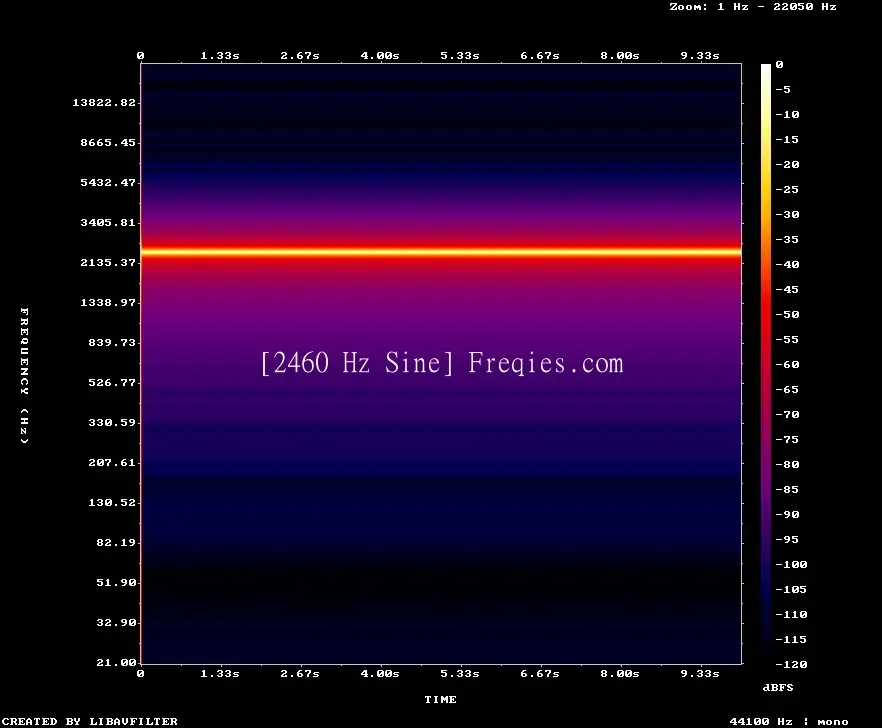Click the 32.90 frequency label
The height and width of the screenshot is (728, 882).
pyautogui.click(x=116, y=622)
